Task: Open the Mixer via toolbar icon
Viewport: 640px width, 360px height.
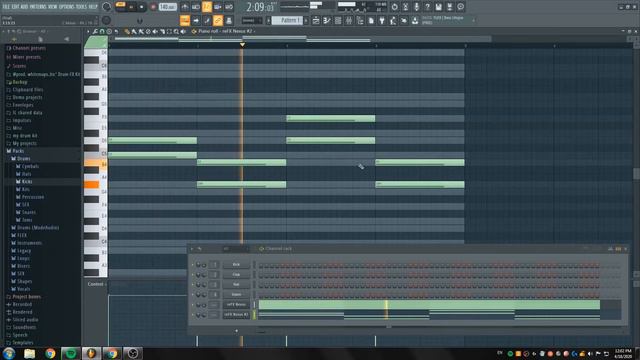Action: point(349,20)
